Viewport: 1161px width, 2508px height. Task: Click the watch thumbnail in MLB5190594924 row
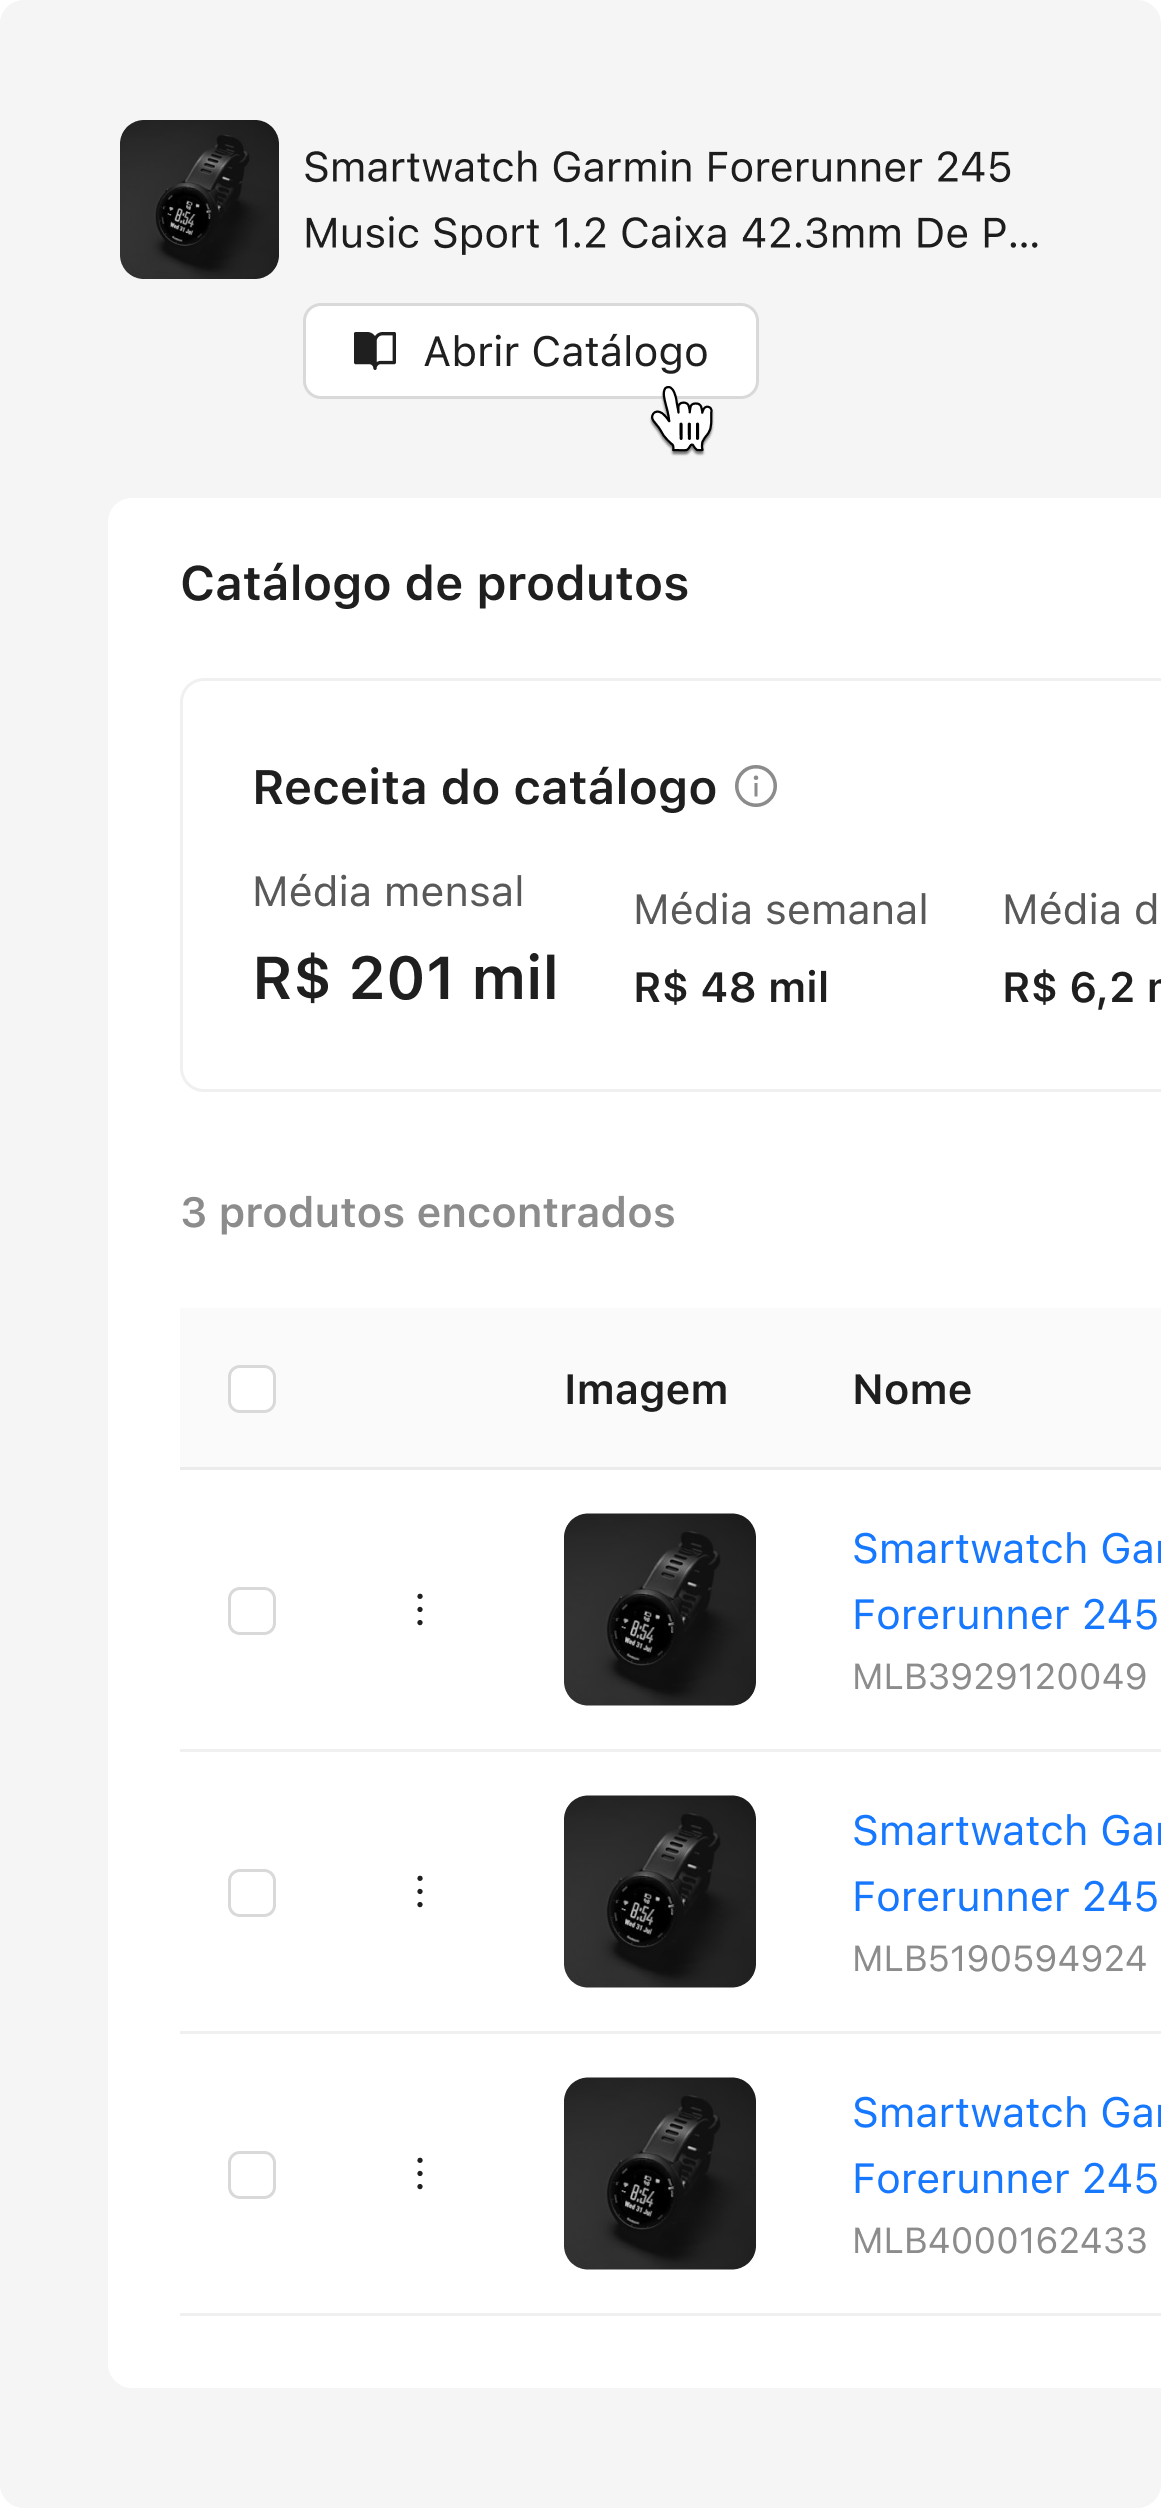pos(660,1891)
